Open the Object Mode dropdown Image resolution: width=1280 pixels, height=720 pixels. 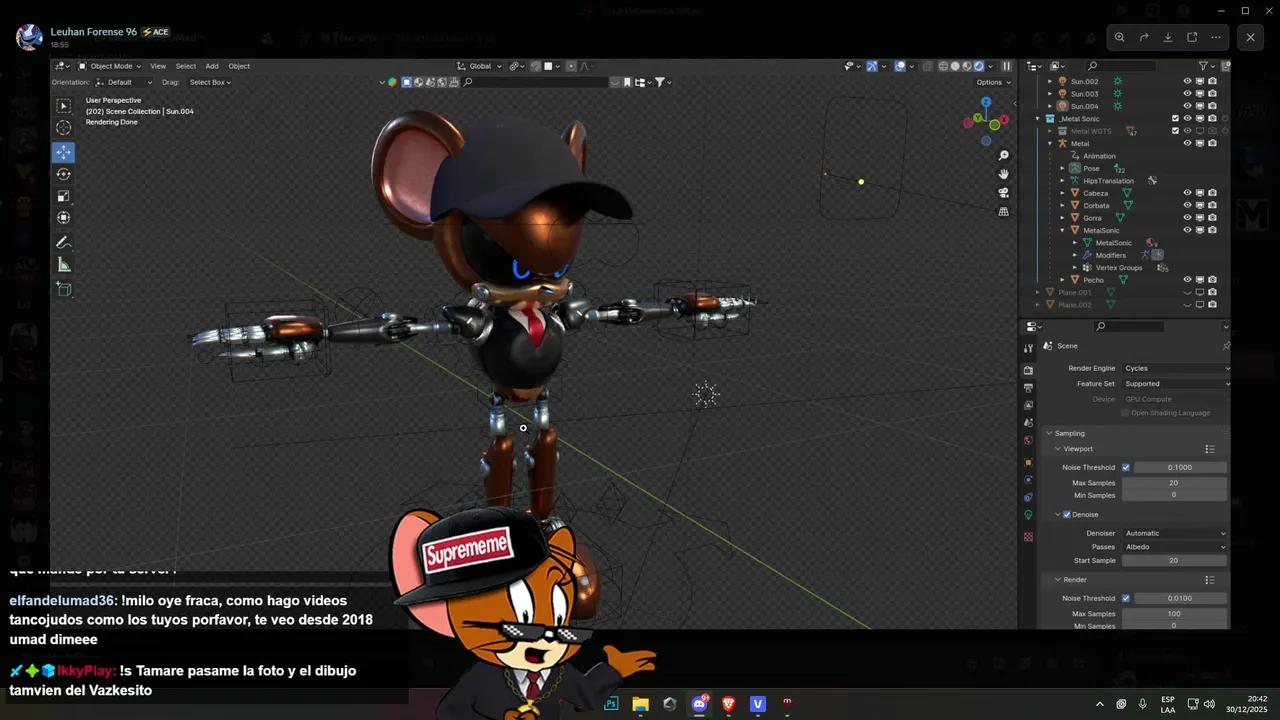(110, 66)
